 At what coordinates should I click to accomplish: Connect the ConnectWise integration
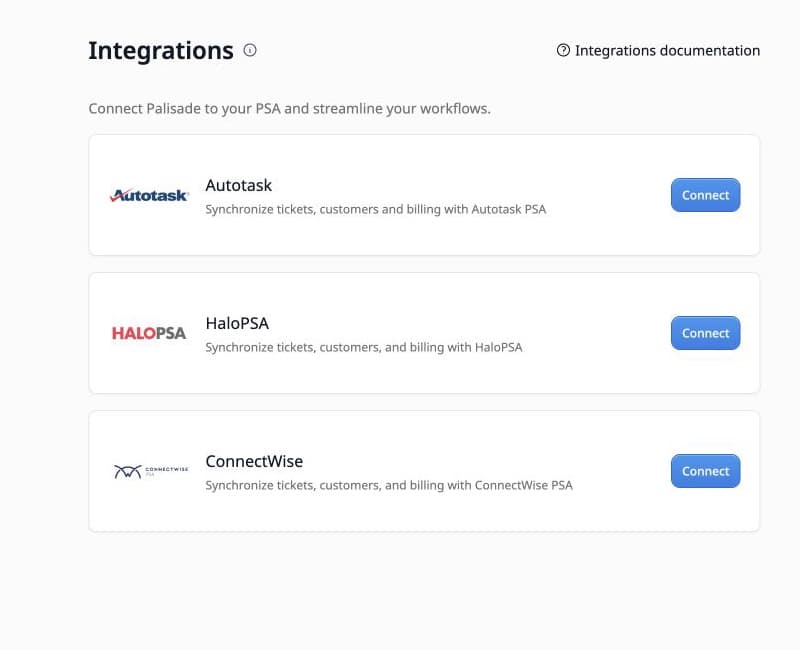click(706, 471)
